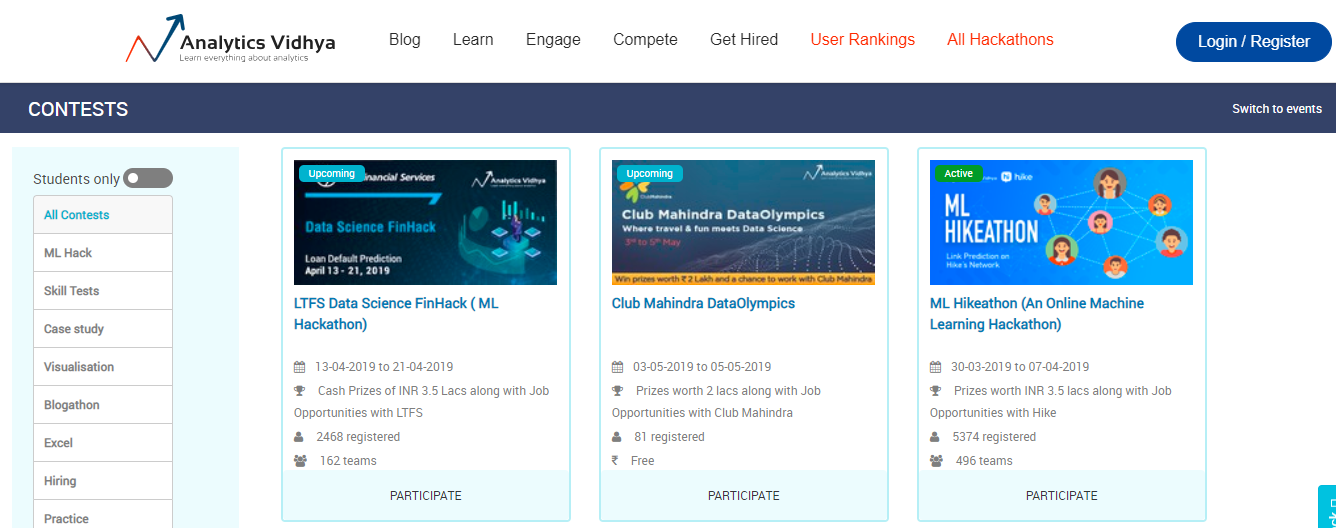
Task: Click rupee icon next to Free
Action: pyautogui.click(x=616, y=461)
